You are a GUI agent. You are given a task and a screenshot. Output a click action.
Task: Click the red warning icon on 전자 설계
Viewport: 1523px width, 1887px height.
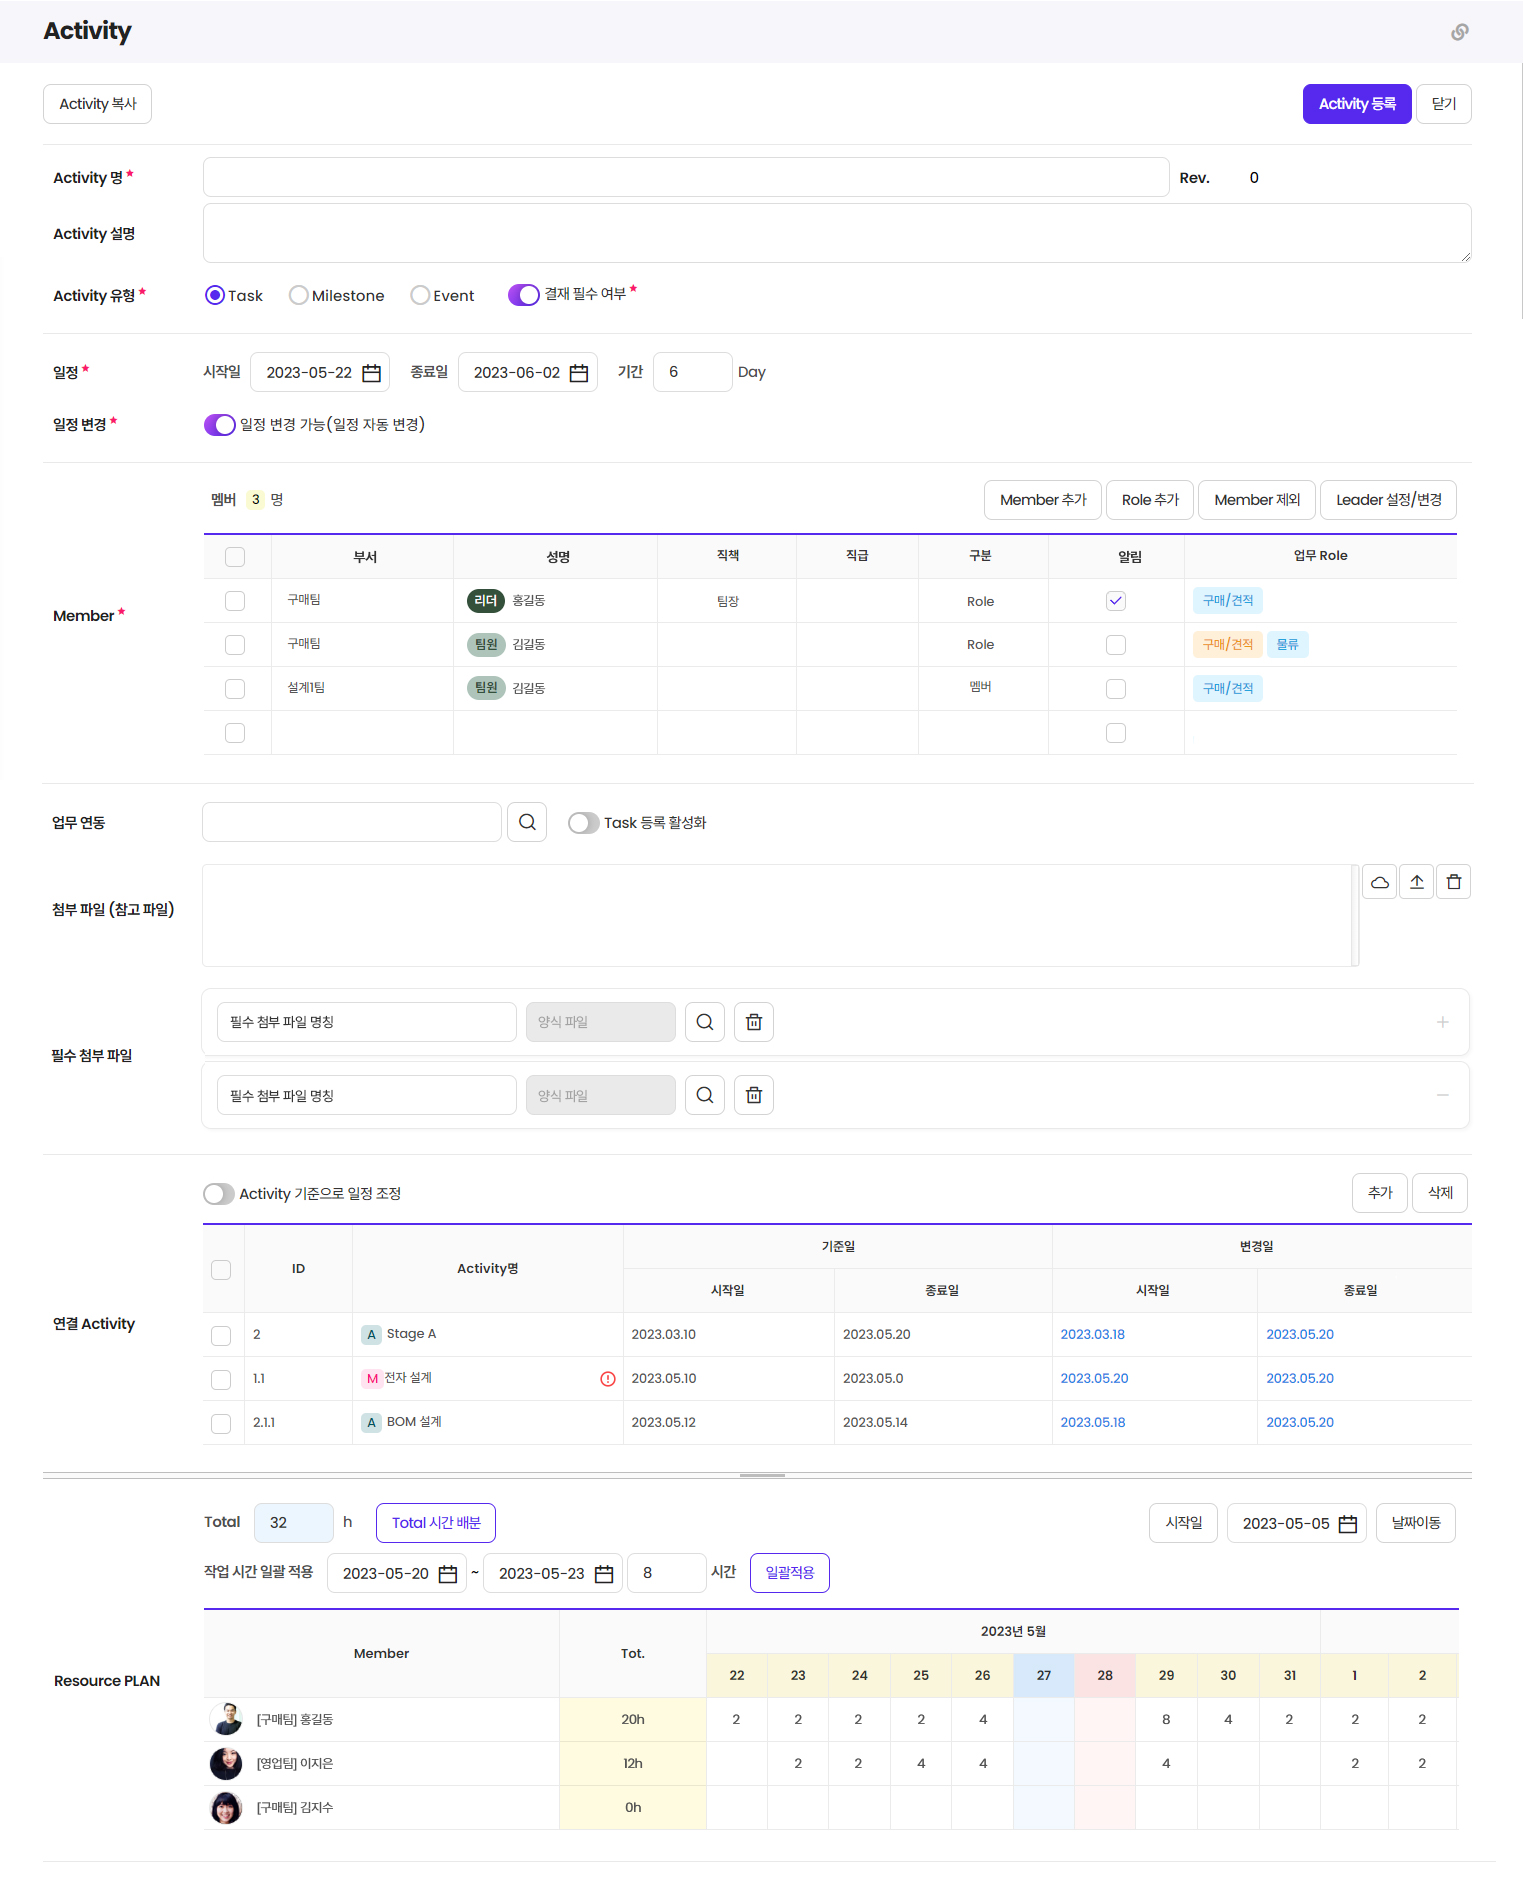pos(607,1379)
